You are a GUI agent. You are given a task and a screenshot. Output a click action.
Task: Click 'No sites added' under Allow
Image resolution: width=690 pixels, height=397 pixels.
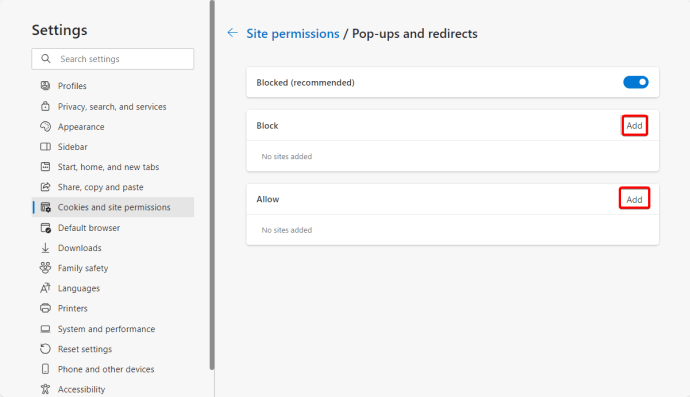[x=286, y=230]
